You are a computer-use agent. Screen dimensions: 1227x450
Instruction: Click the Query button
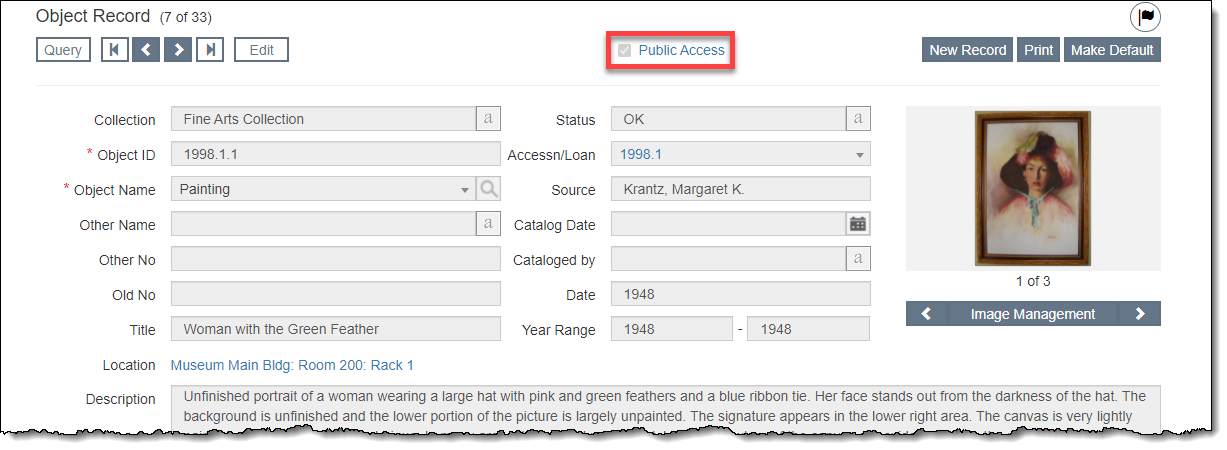point(63,50)
